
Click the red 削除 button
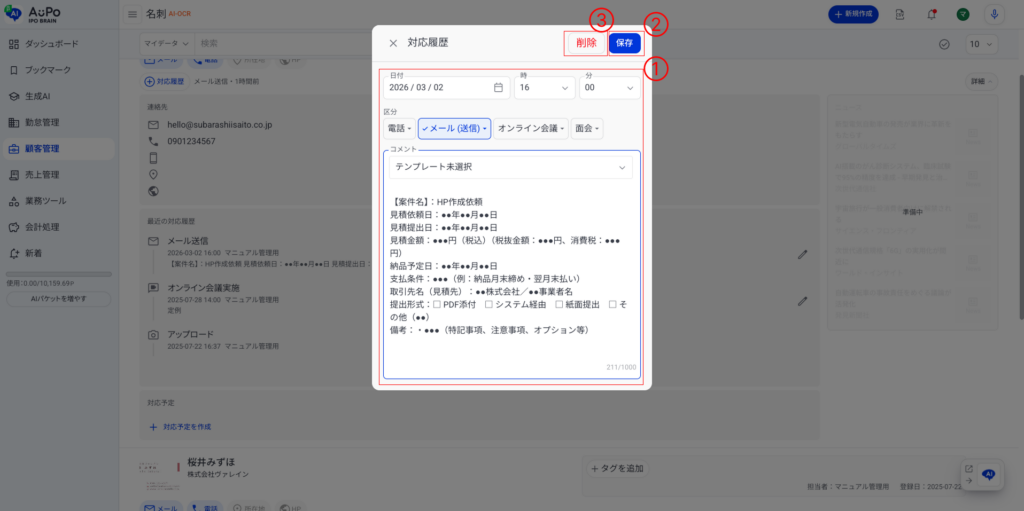pyautogui.click(x=586, y=44)
